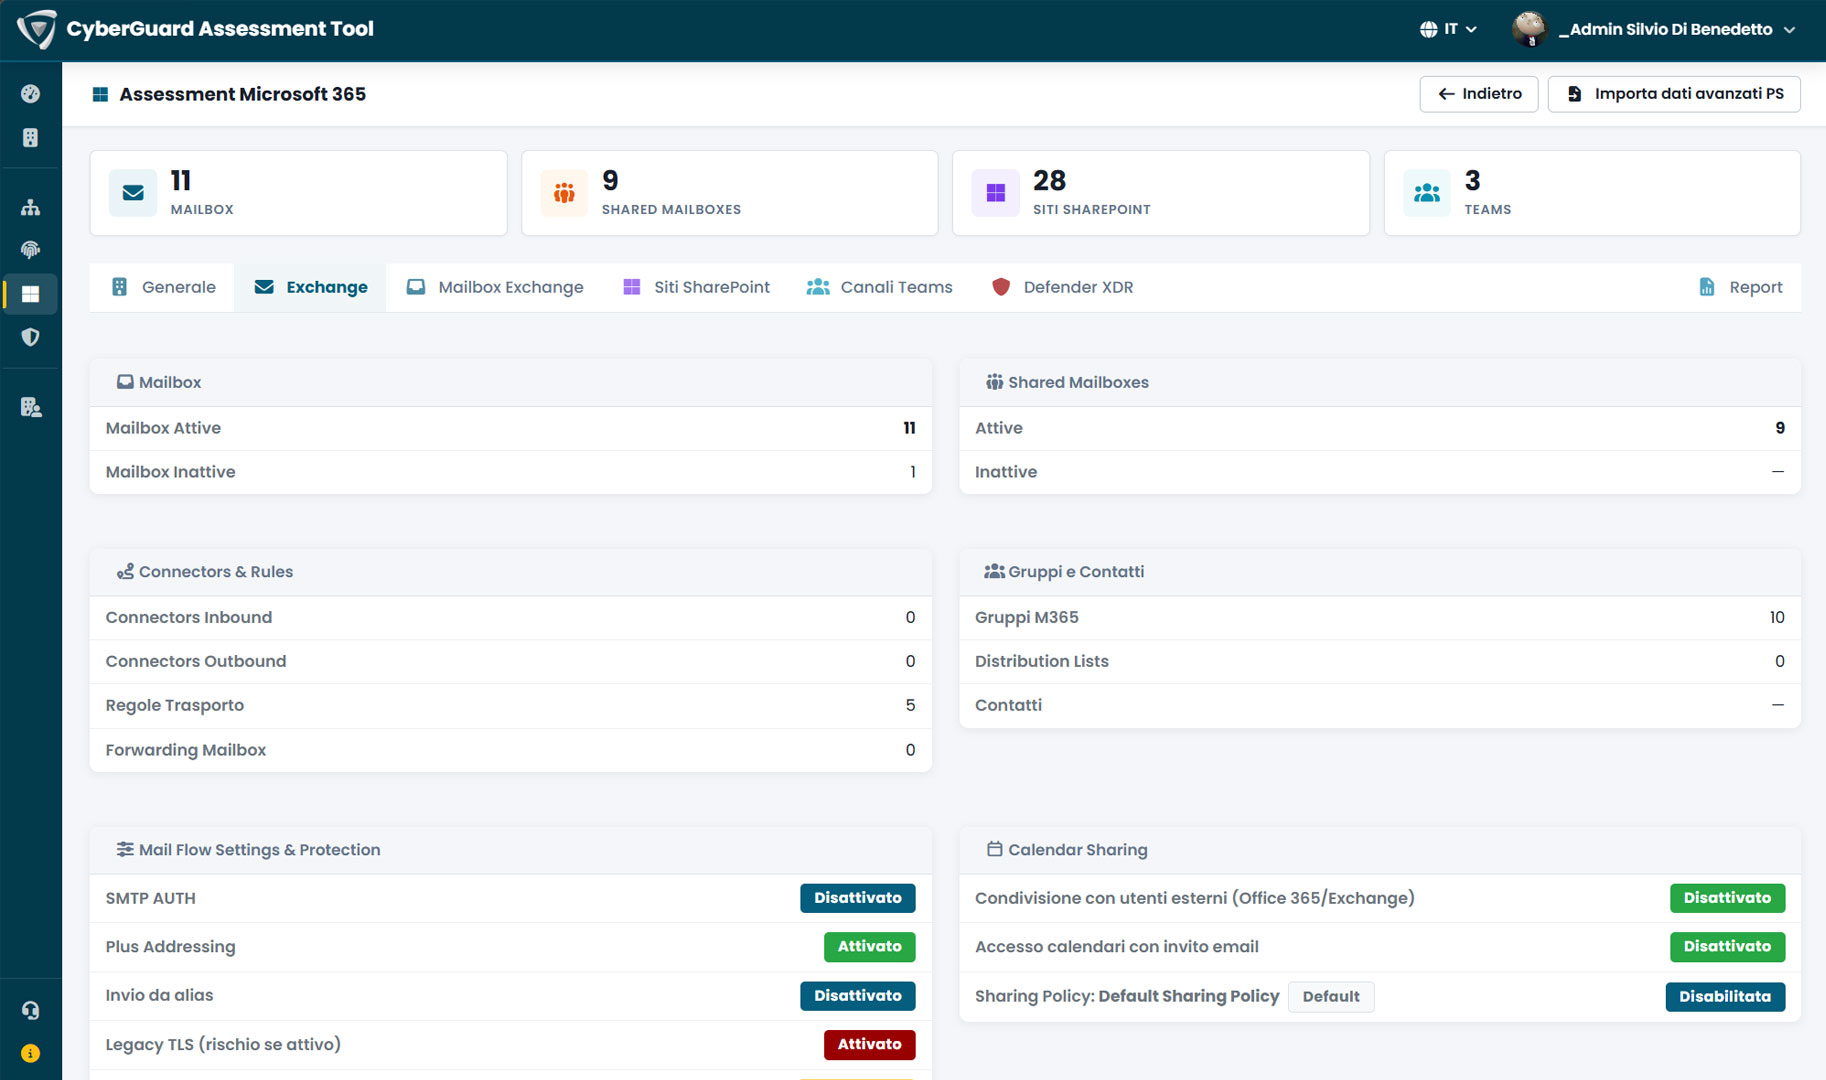The width and height of the screenshot is (1826, 1080).
Task: Click the Distribution Lists row
Action: tap(1380, 662)
